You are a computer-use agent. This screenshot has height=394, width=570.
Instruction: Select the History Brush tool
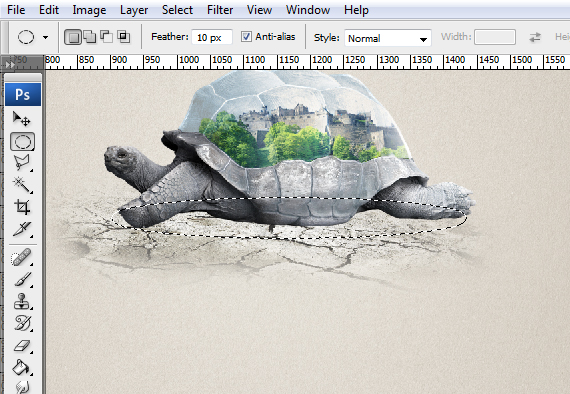22,323
